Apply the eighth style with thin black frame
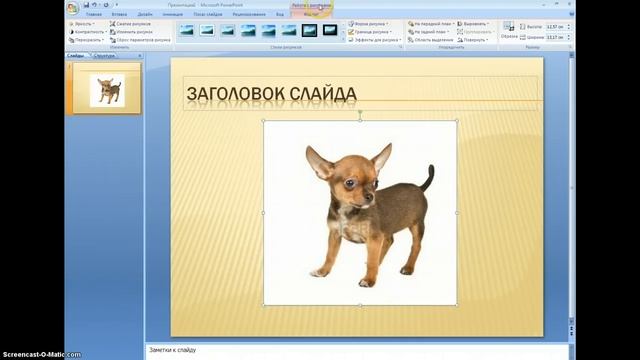The height and width of the screenshot is (360, 640). (x=330, y=30)
